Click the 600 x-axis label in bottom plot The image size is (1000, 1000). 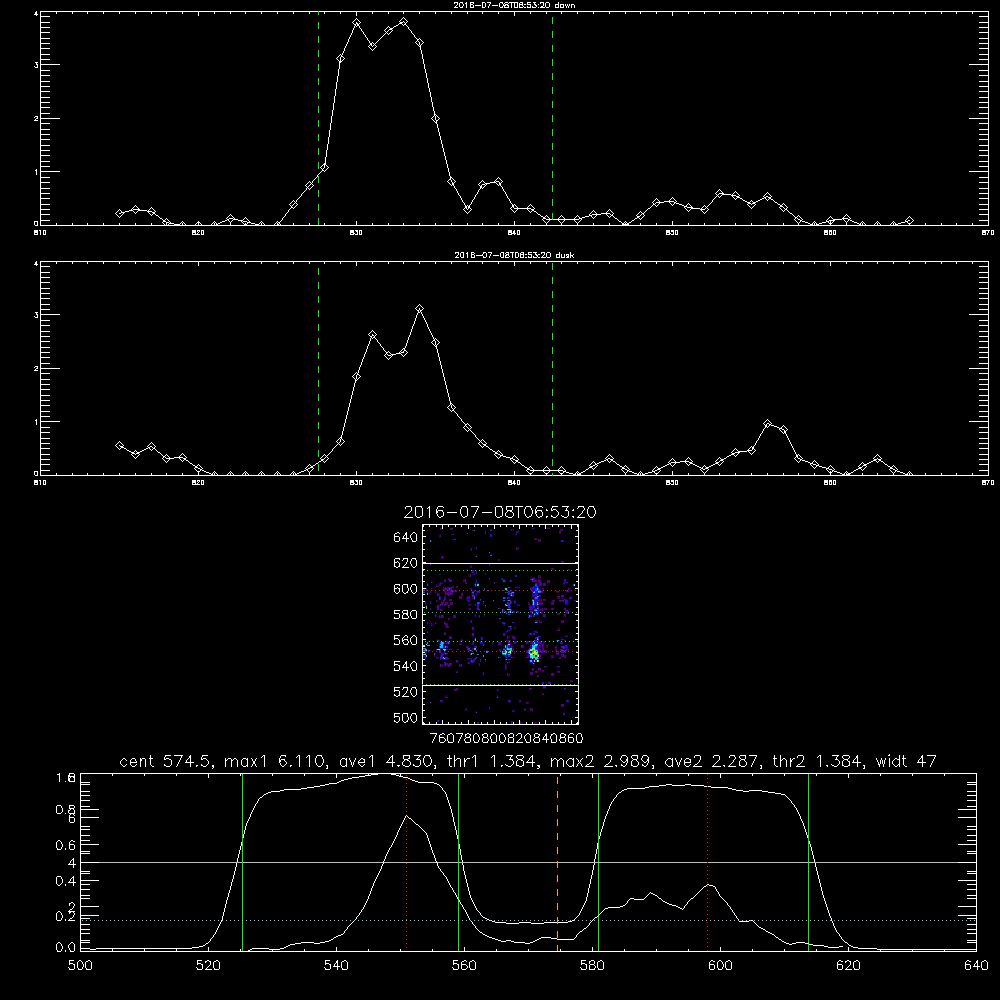pyautogui.click(x=720, y=966)
